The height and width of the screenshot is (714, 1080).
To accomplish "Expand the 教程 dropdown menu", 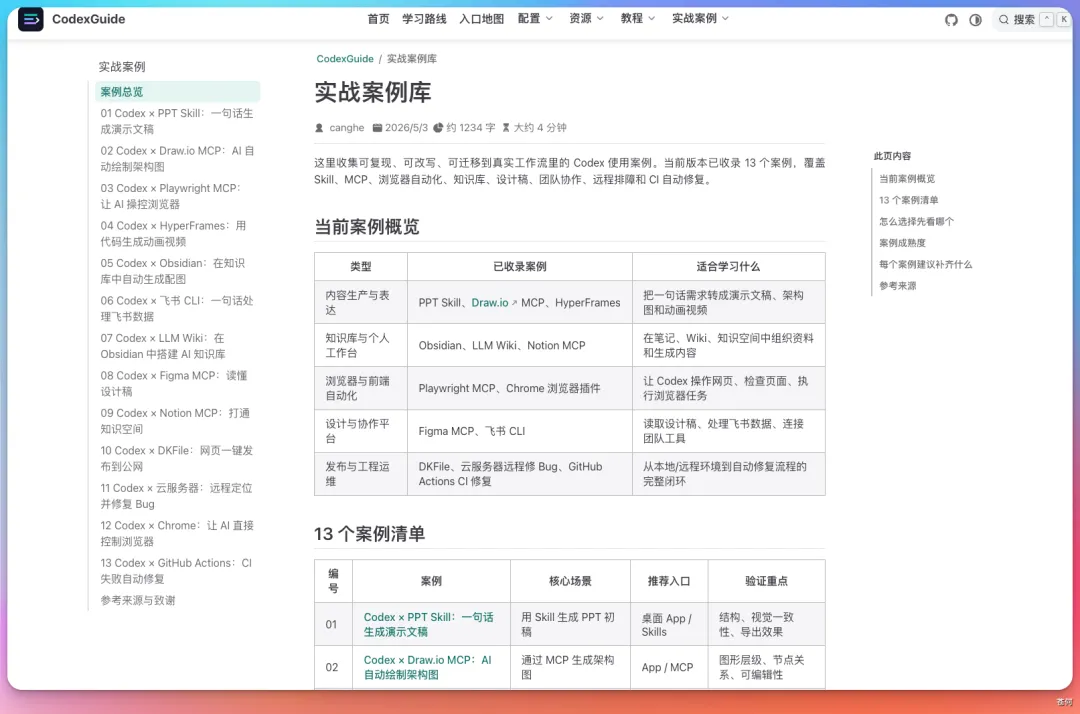I will point(638,19).
